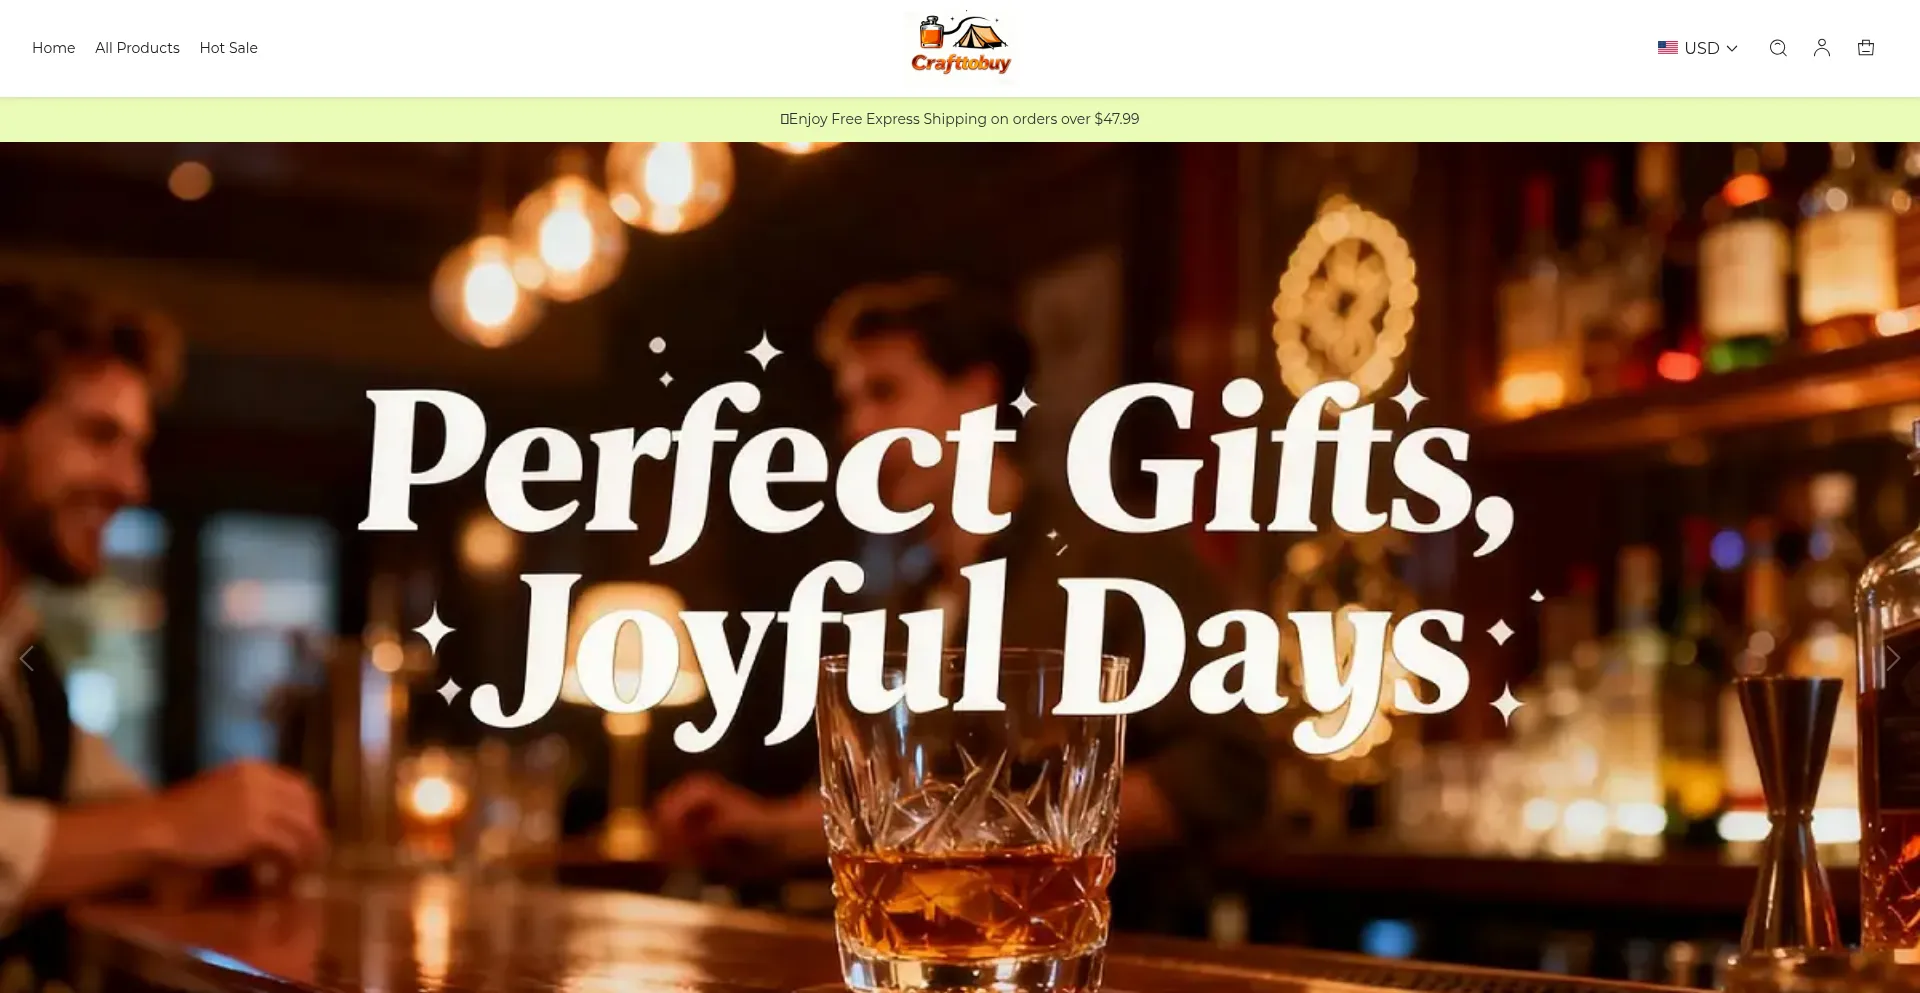
Task: Click the US flag icon
Action: pos(1667,48)
